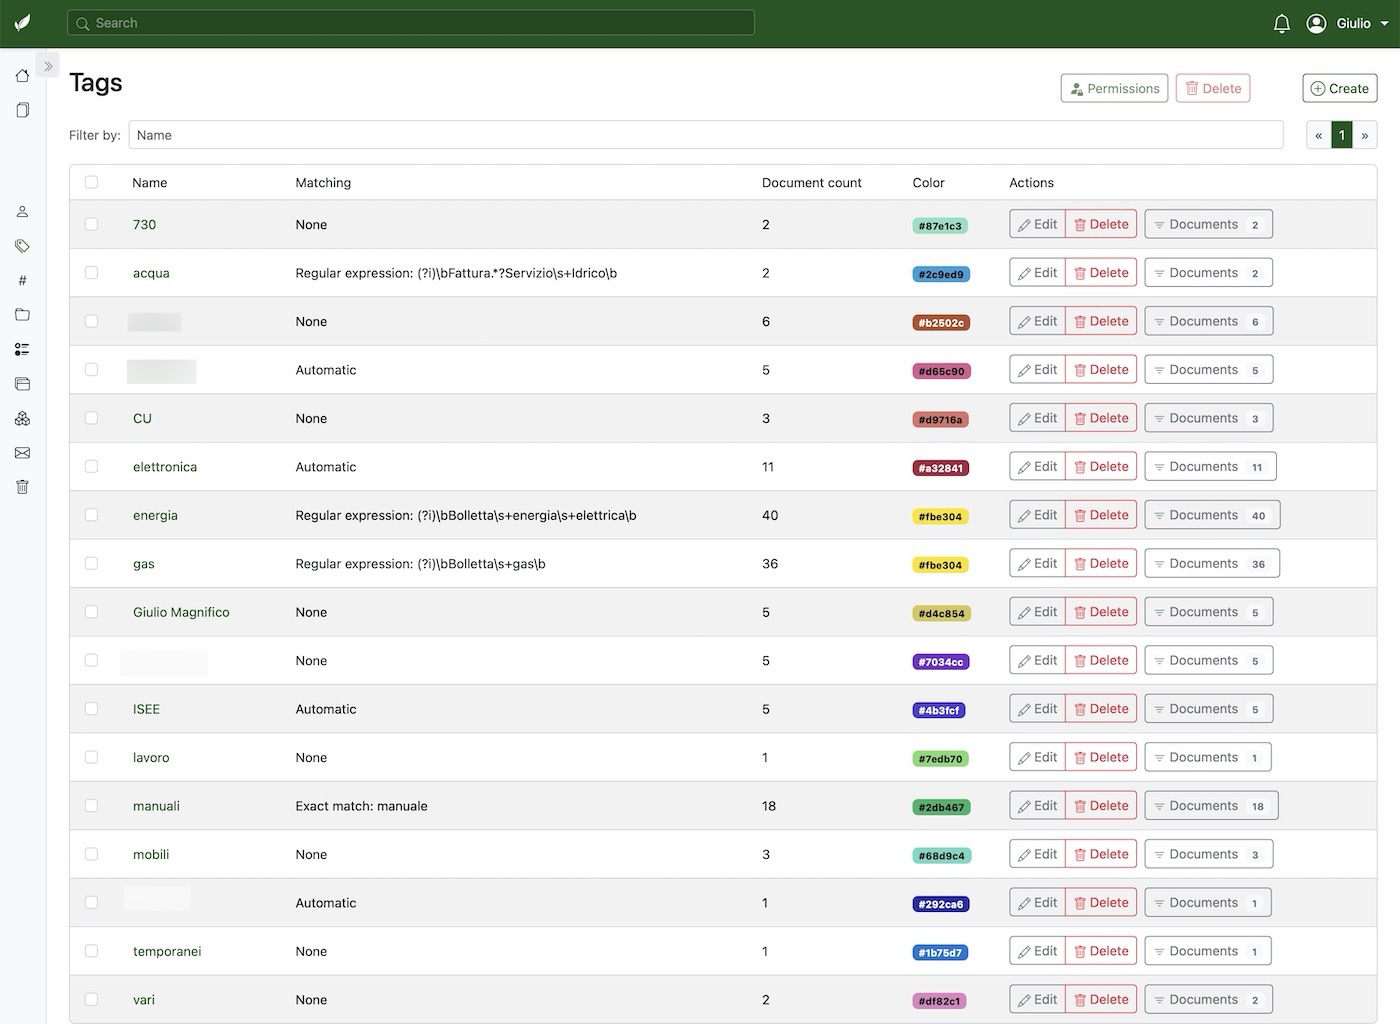Show Documents for the lavoro tag
The image size is (1400, 1024).
pyautogui.click(x=1208, y=757)
